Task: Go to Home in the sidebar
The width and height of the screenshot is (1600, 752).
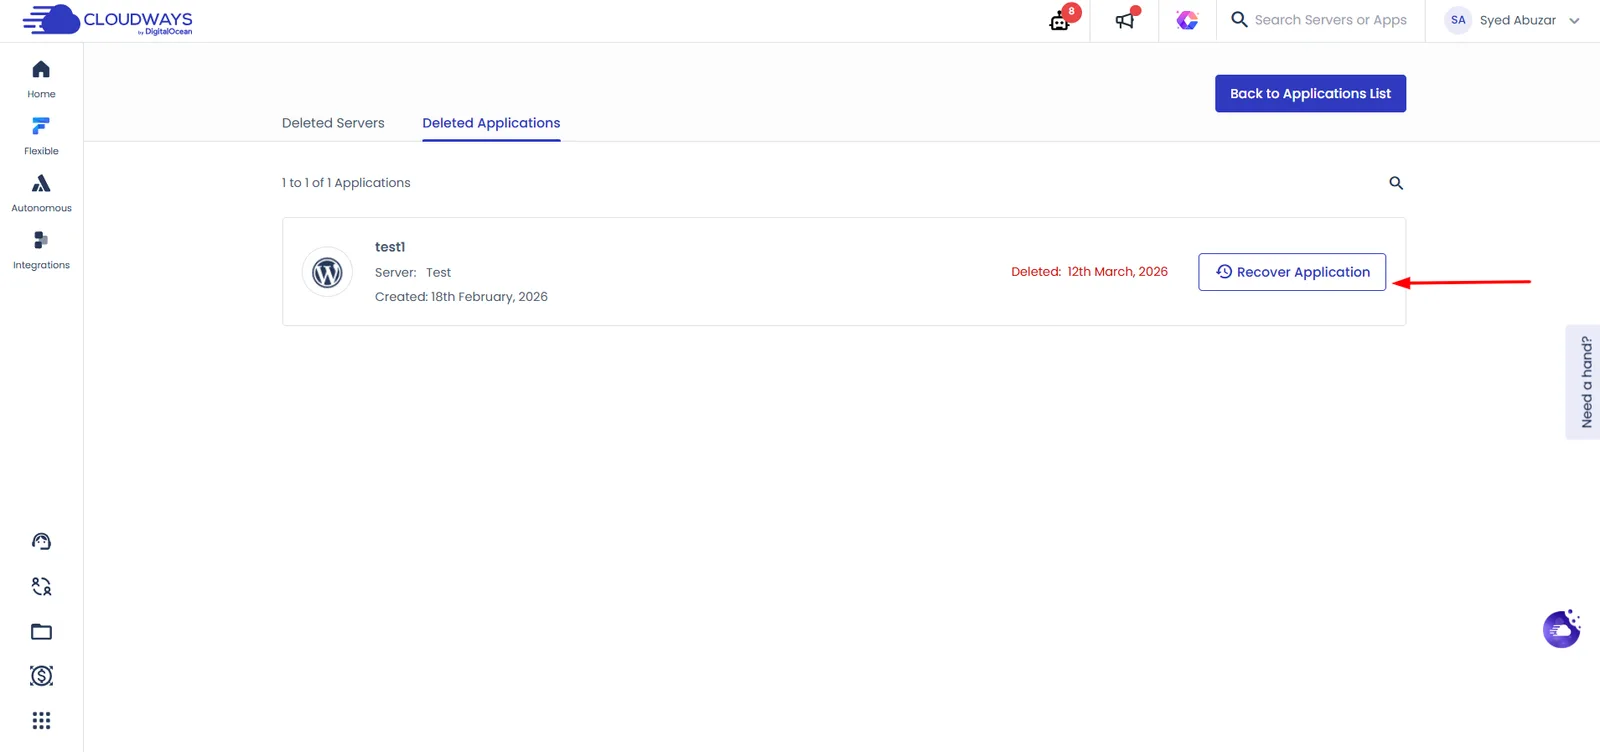Action: coord(41,79)
